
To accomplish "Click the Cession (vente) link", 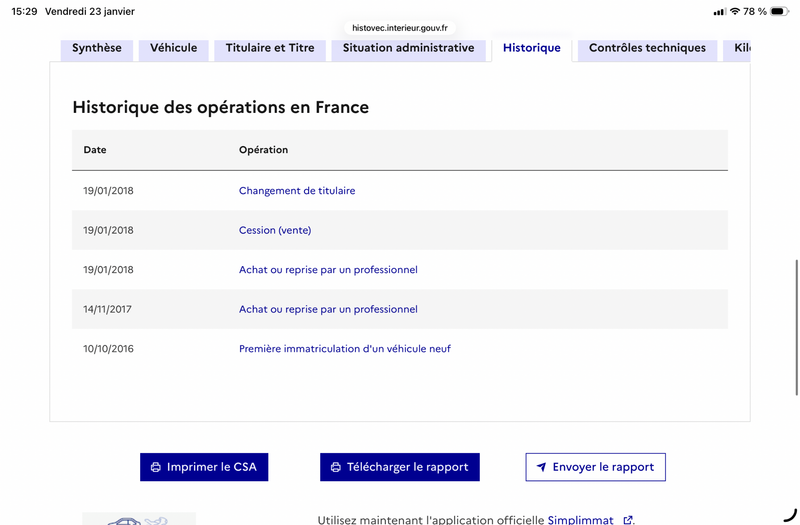I will click(x=275, y=230).
